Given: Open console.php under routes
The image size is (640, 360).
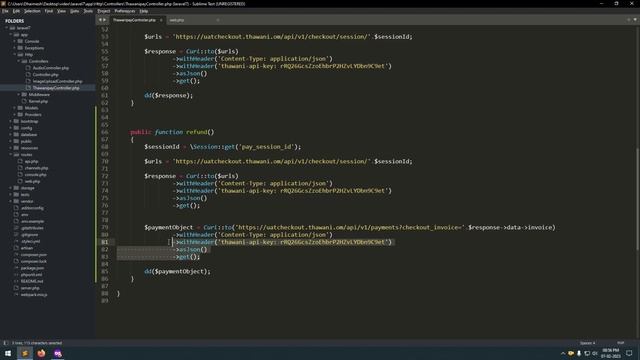Looking at the screenshot, I should pyautogui.click(x=36, y=175).
